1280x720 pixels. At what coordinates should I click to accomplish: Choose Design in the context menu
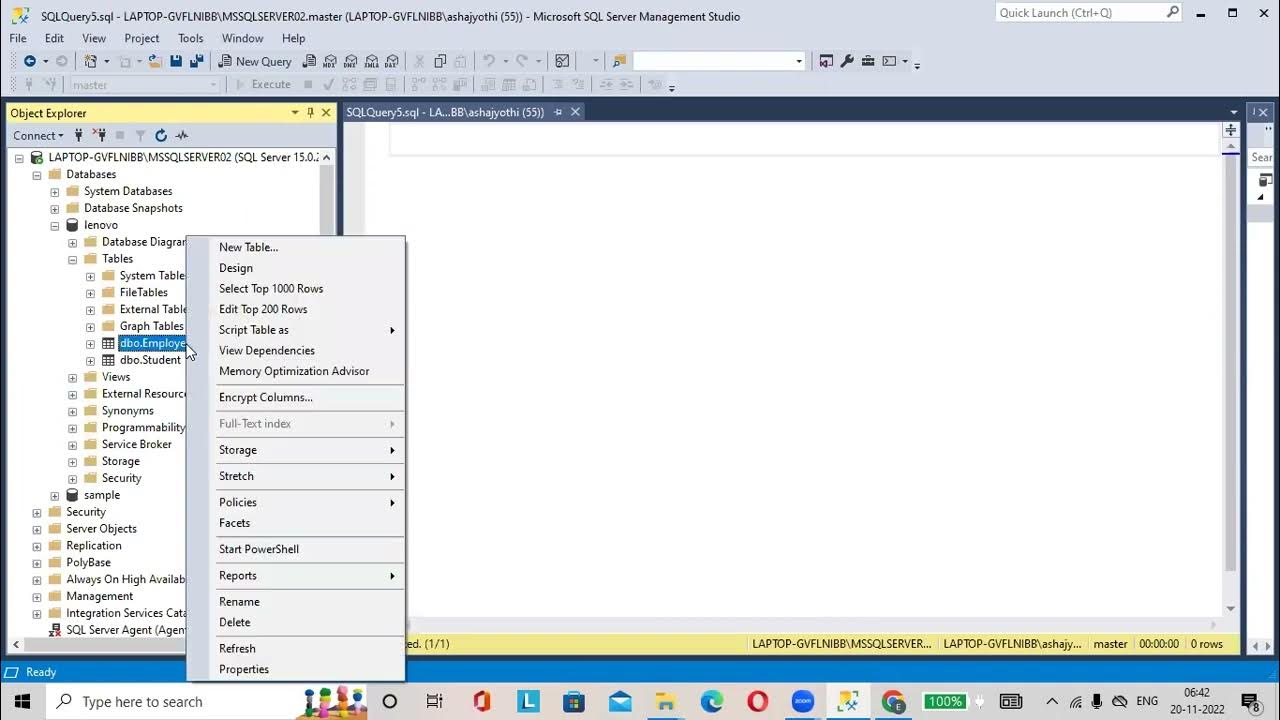coord(295,268)
